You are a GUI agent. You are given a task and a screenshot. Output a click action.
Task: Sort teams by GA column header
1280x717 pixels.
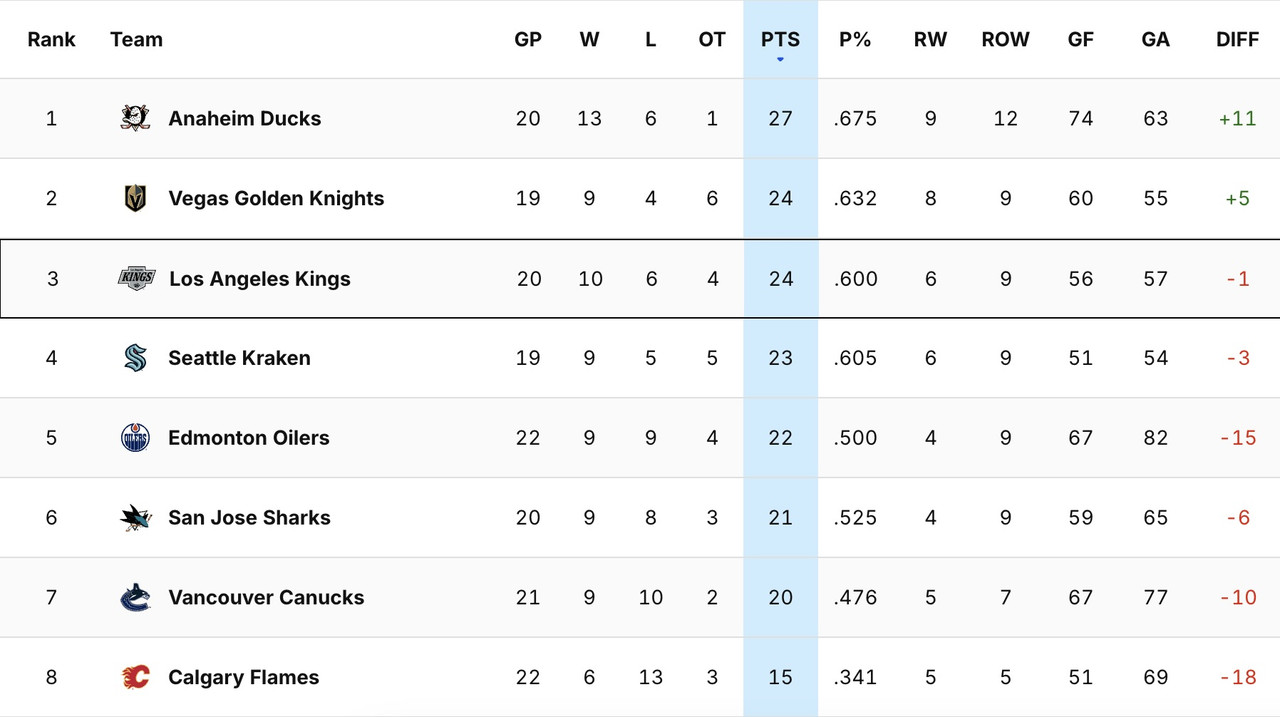click(1155, 39)
